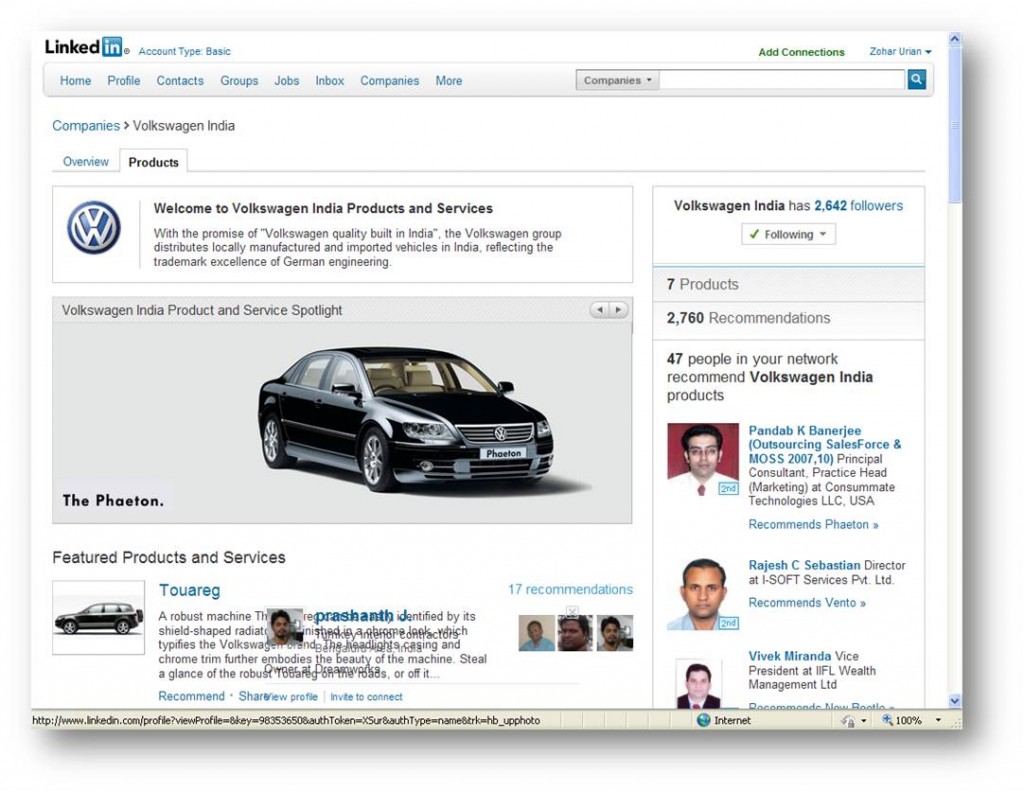Screen dimensions: 1024x791
Task: Click Add Connections link
Action: pyautogui.click(x=801, y=52)
